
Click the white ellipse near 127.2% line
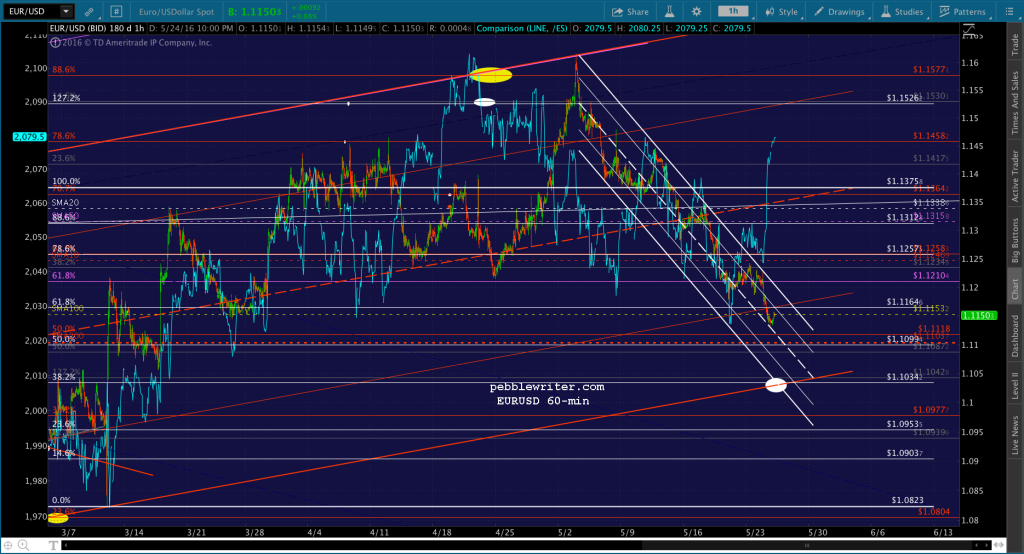click(x=484, y=102)
